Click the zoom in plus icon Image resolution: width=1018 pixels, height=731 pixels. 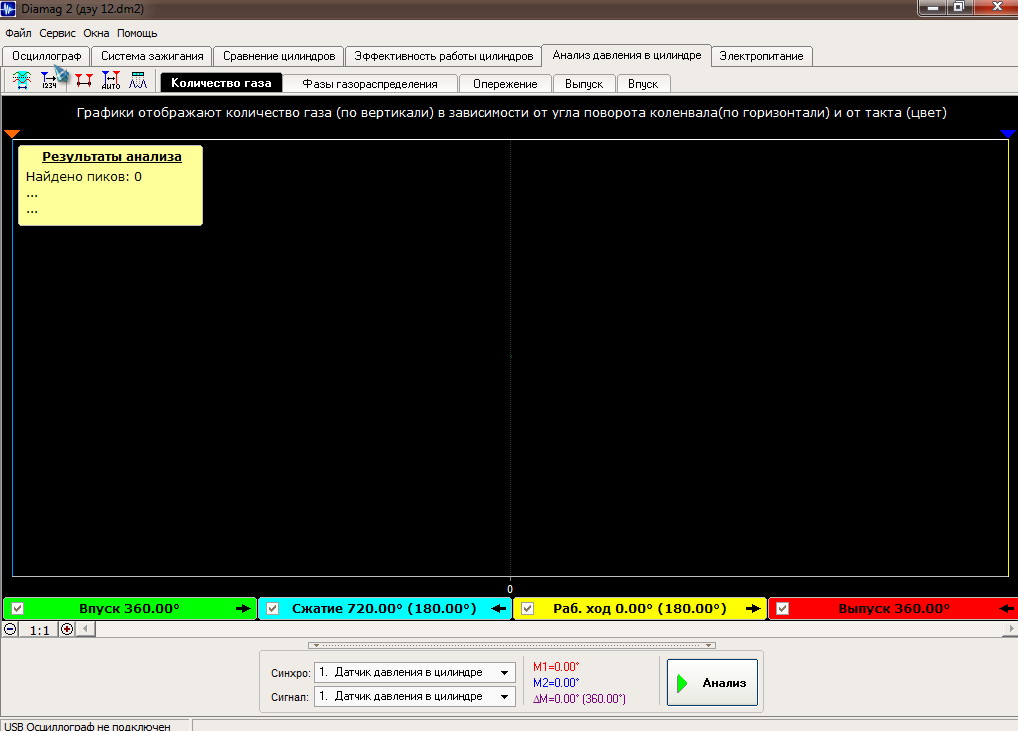pos(67,628)
